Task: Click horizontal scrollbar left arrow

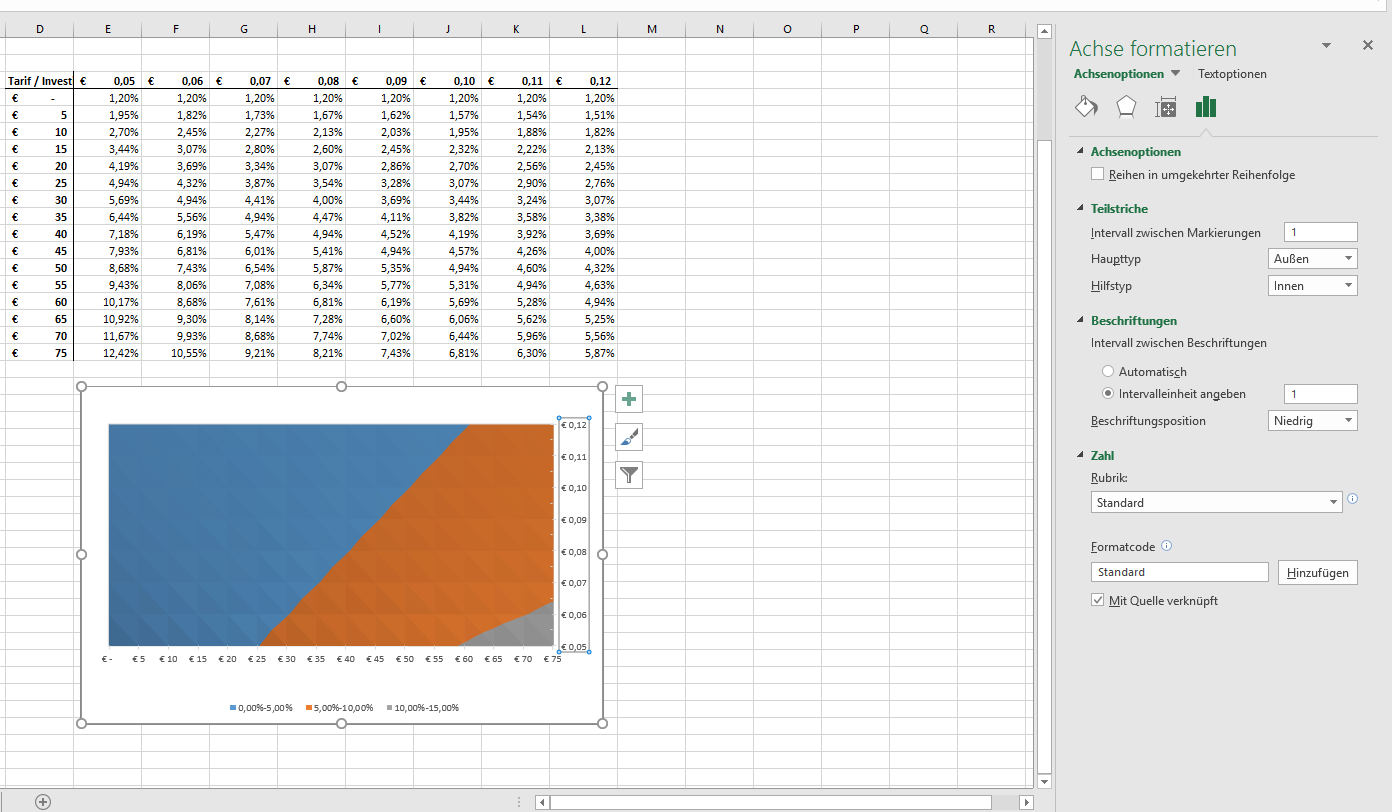Action: coord(542,802)
